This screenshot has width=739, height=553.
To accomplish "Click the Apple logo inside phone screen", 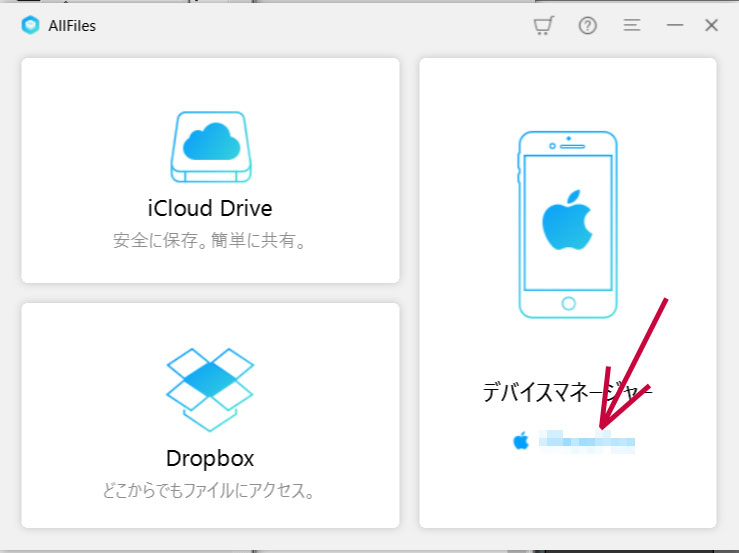I will pyautogui.click(x=567, y=220).
